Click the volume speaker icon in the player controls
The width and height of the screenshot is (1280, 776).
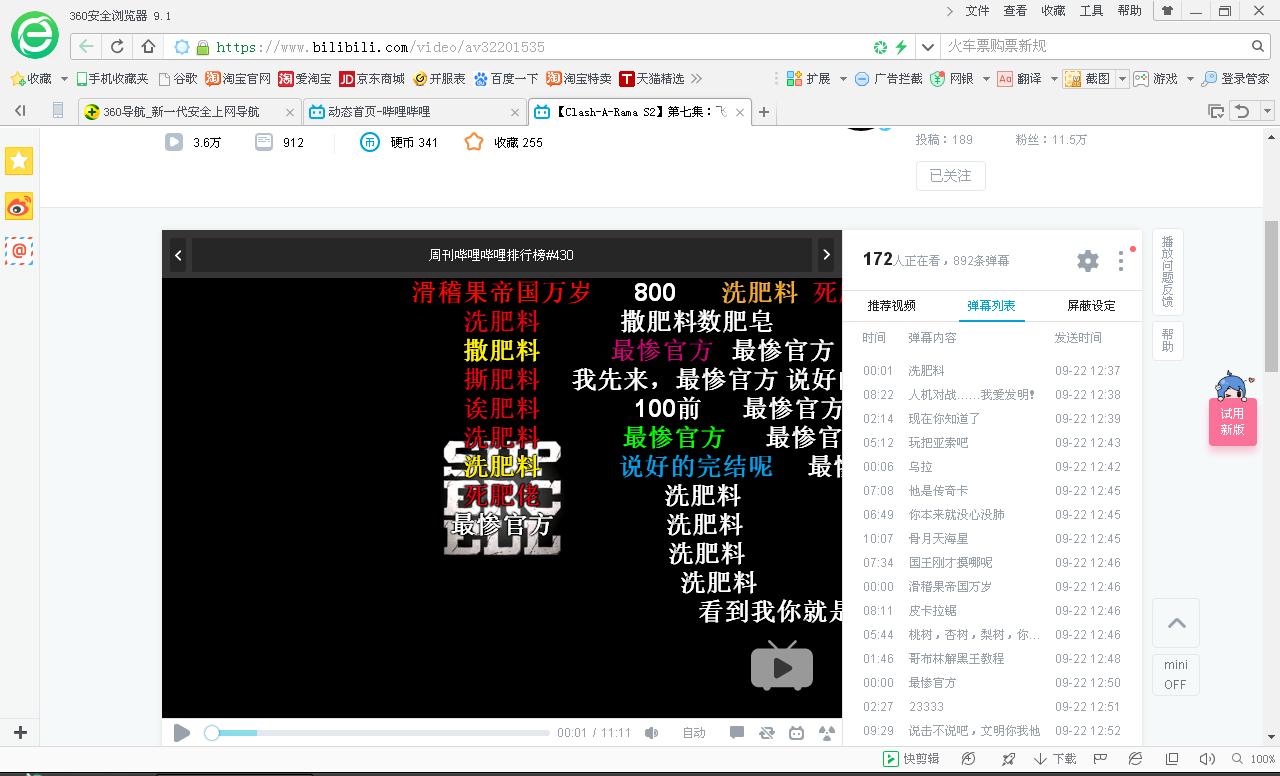point(652,733)
